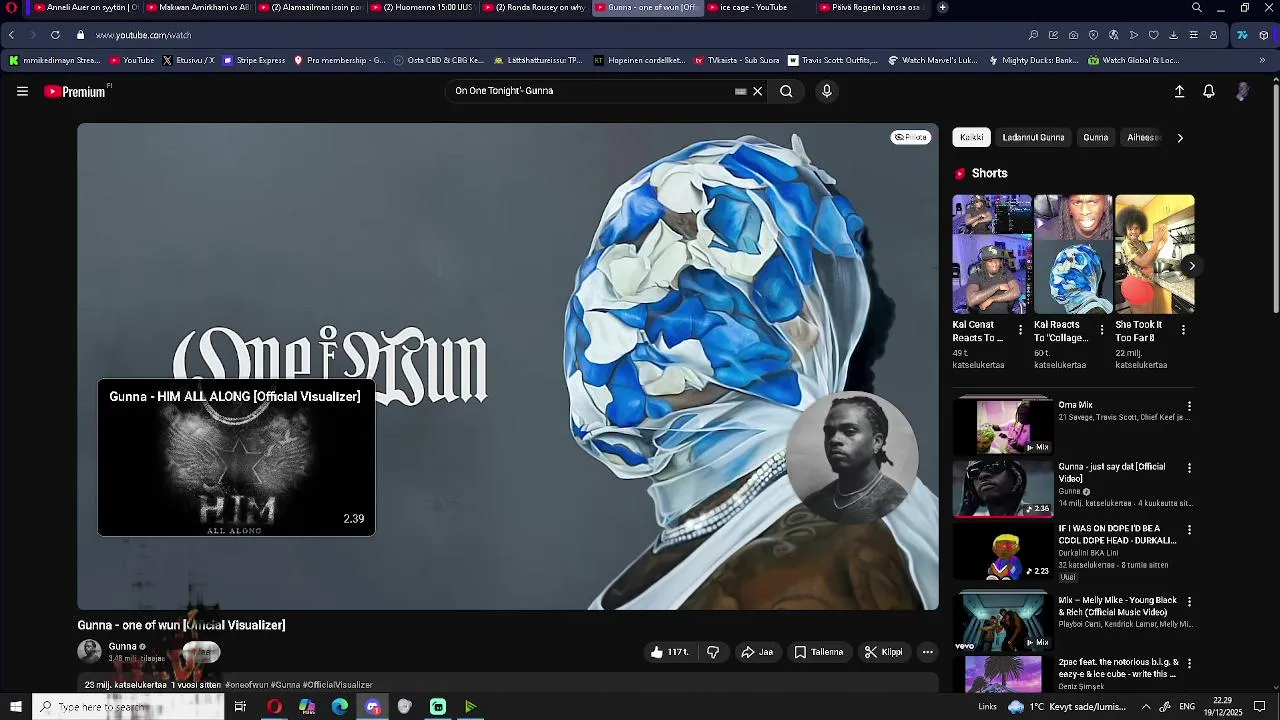Switch to Ronda Rousey browser tab

536,7
